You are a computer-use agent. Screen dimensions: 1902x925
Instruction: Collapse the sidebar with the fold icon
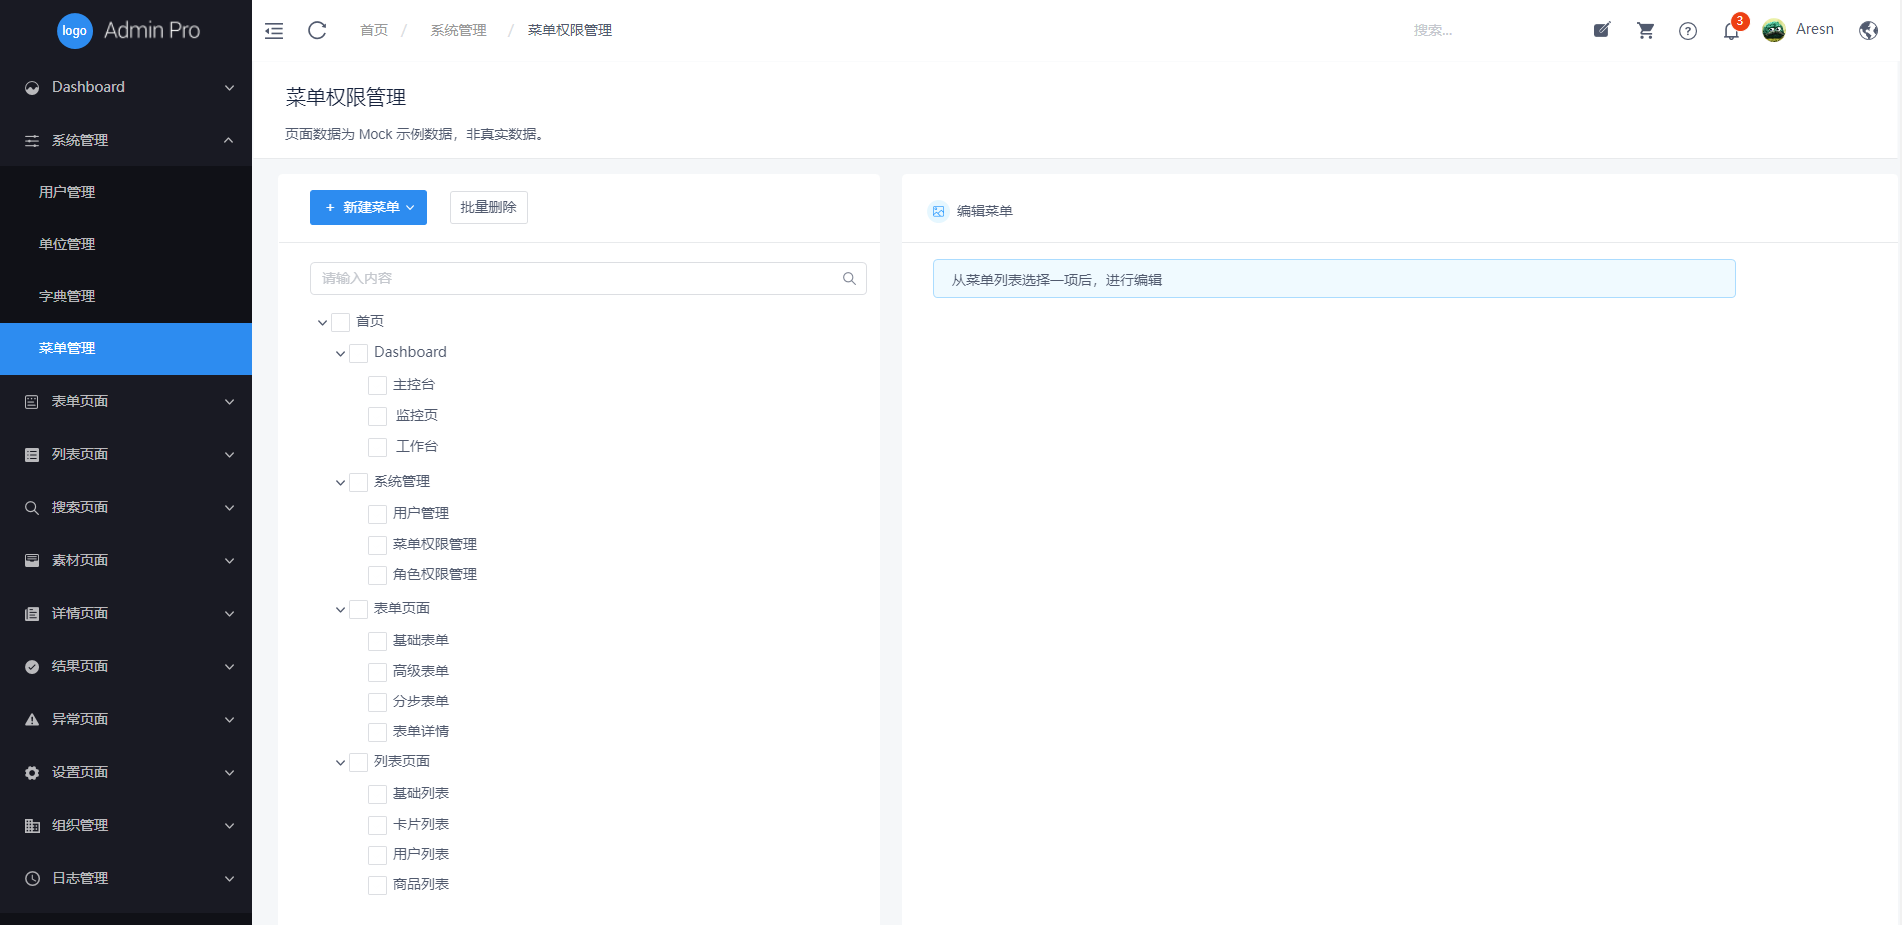point(274,31)
